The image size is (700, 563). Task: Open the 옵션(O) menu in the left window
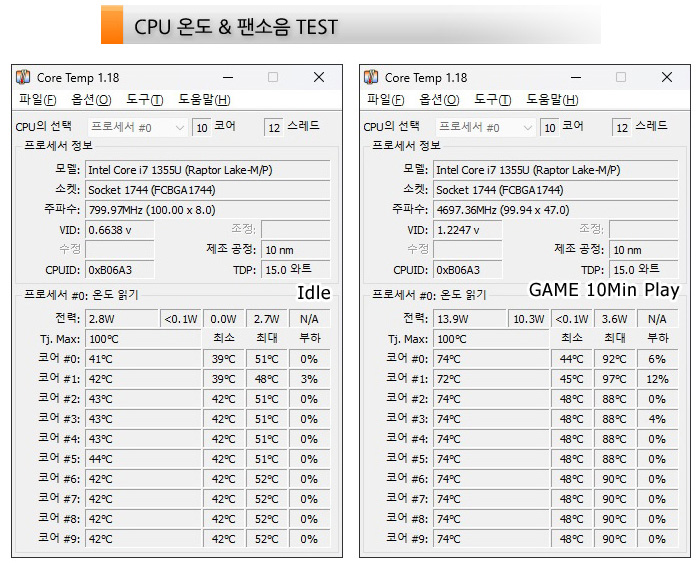[91, 100]
